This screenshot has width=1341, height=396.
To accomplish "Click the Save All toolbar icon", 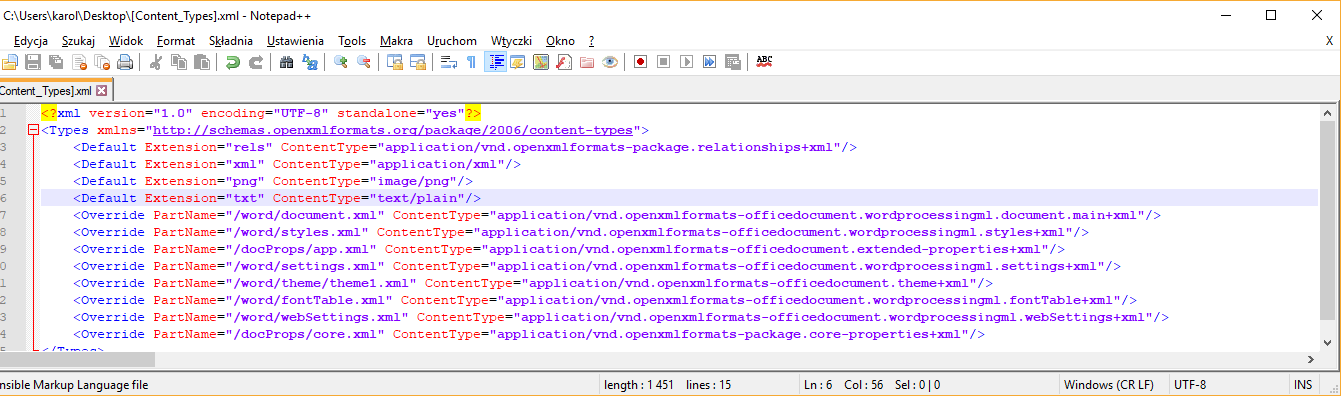I will pos(56,62).
